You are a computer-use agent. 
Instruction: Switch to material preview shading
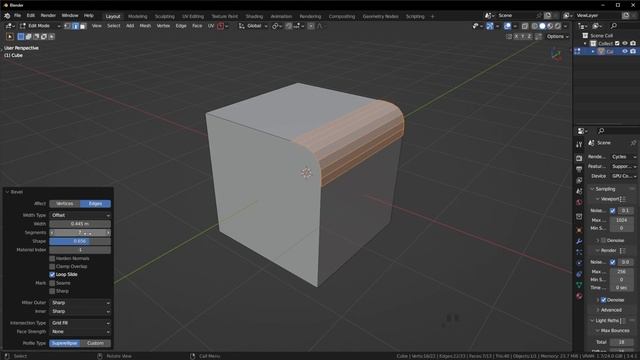point(550,26)
